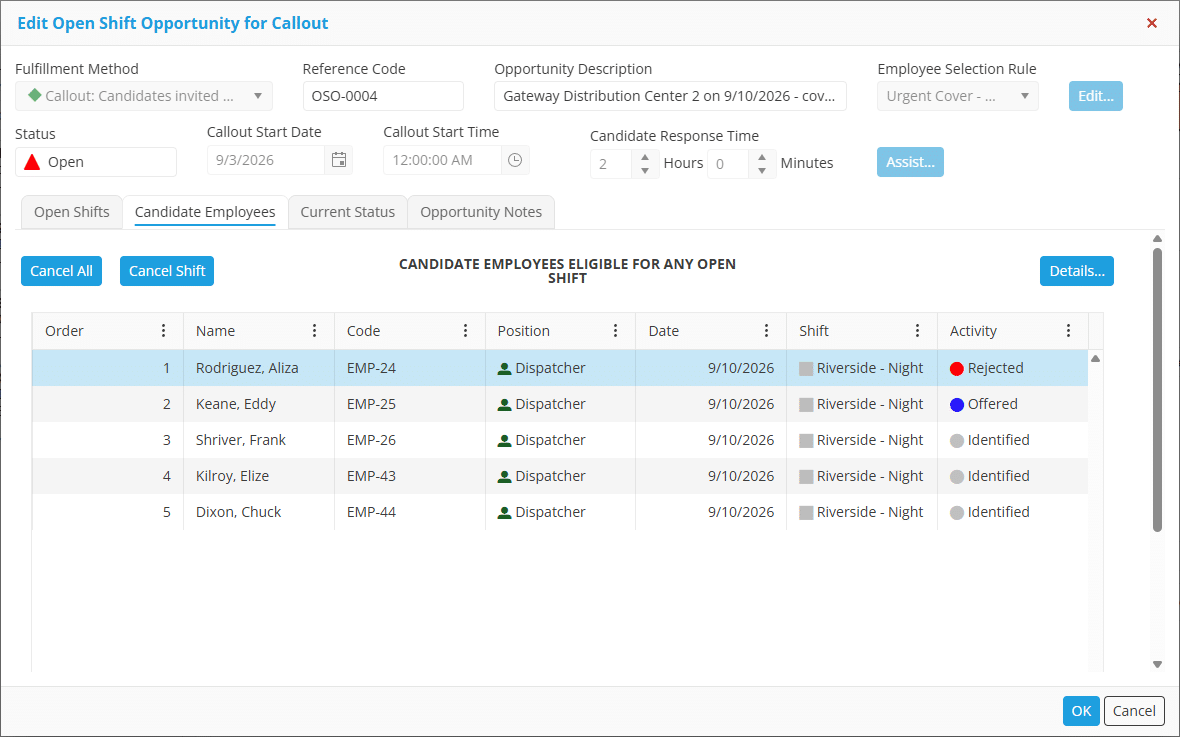
Task: Click the panel scroll-down arrow
Action: coord(1157,664)
